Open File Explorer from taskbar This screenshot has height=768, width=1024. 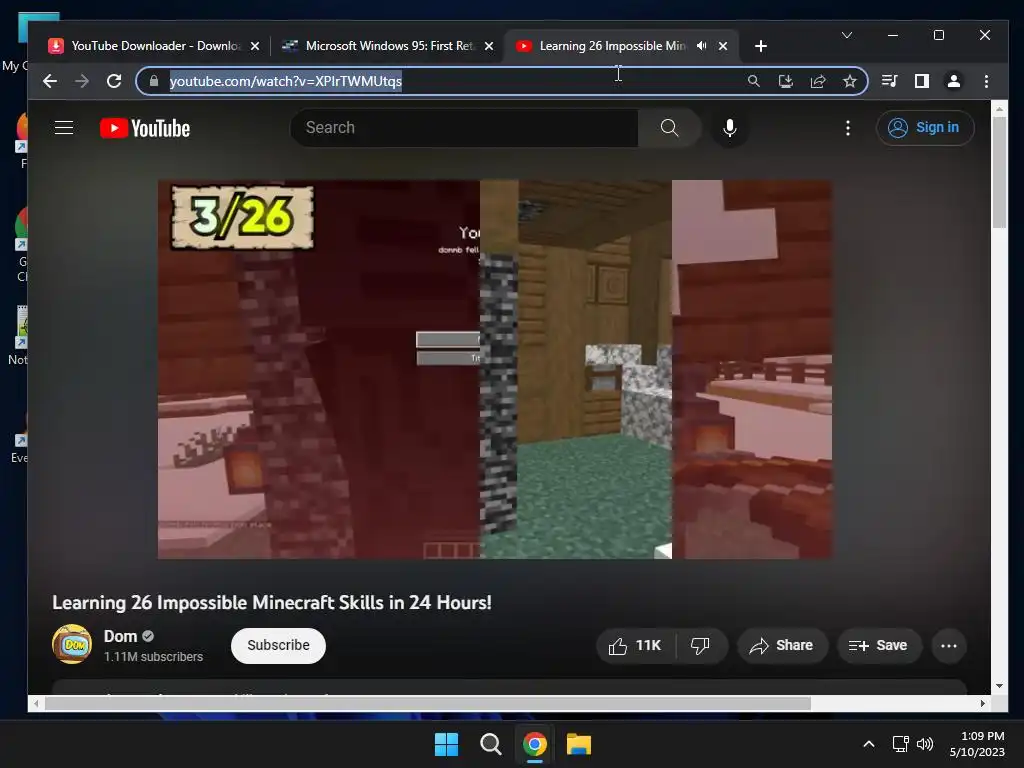(579, 744)
